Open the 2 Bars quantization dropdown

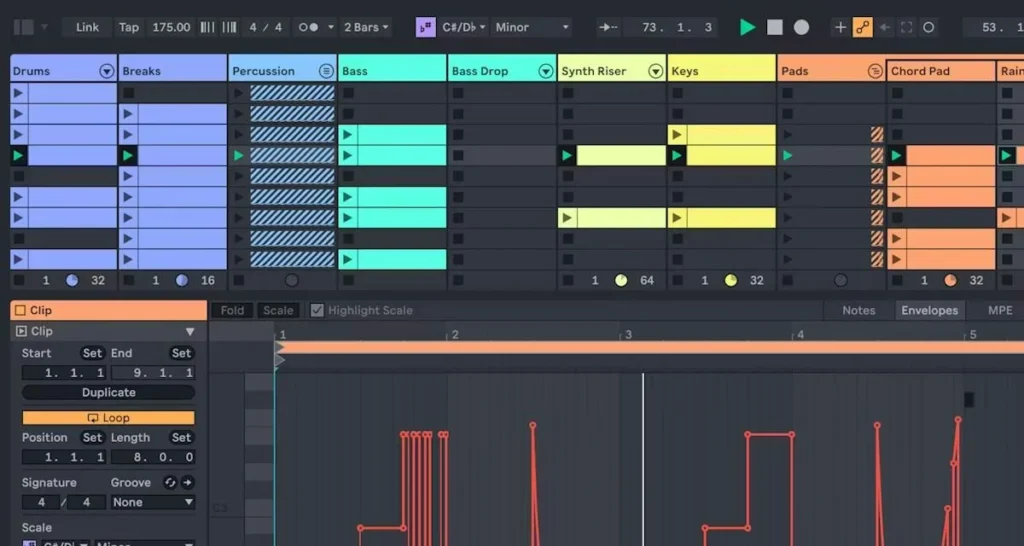click(366, 27)
